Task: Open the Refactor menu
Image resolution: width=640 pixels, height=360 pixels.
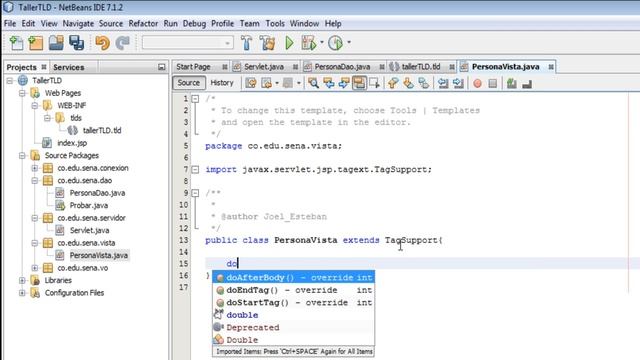Action: (143, 24)
